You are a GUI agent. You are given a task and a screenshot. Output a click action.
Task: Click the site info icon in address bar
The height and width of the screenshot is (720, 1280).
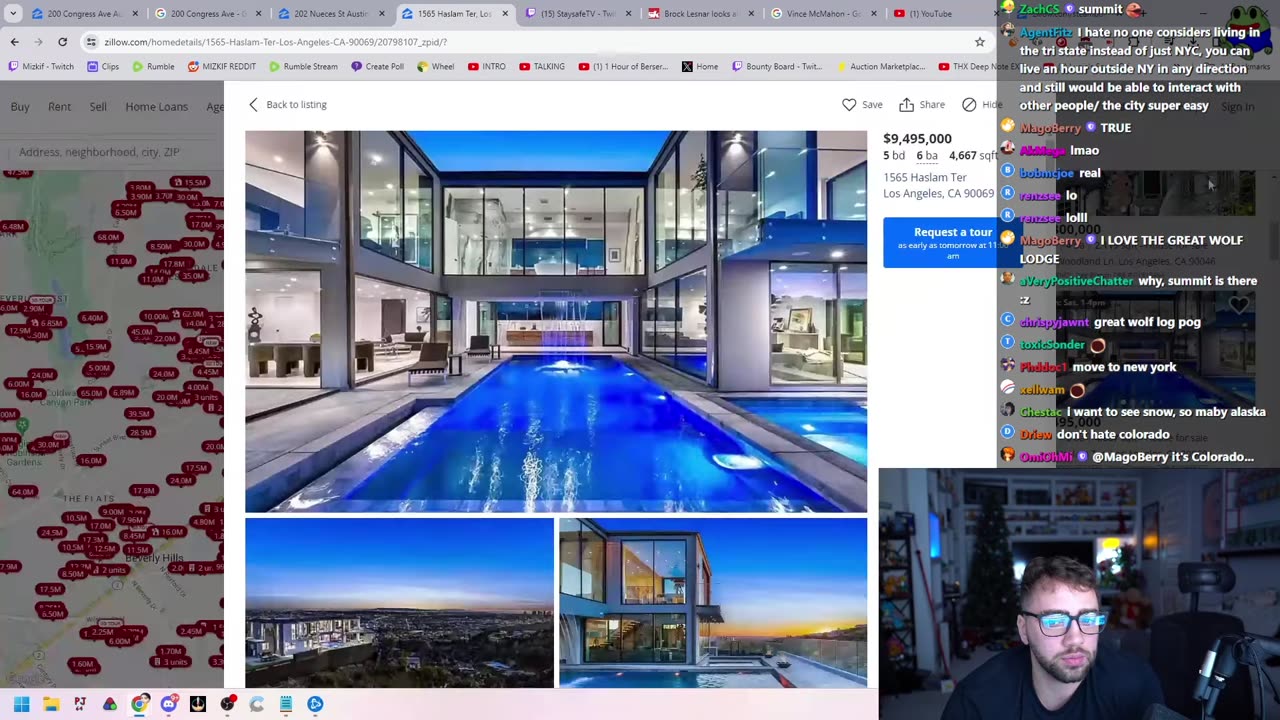(91, 42)
